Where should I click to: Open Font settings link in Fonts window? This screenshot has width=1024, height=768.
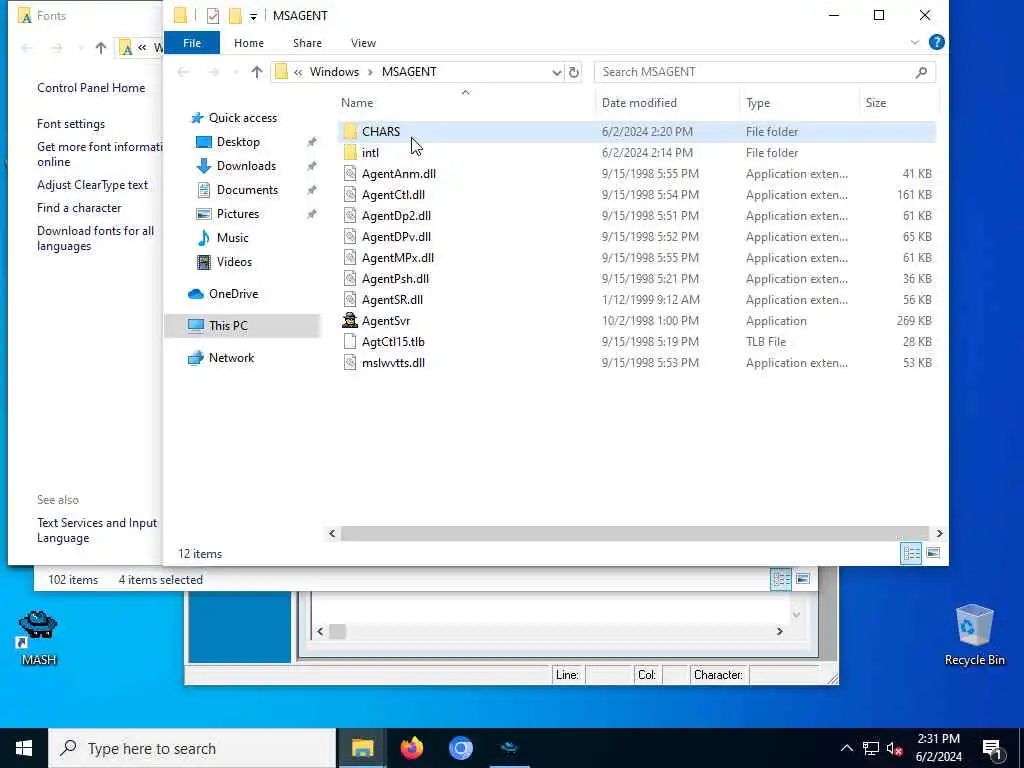(x=71, y=123)
